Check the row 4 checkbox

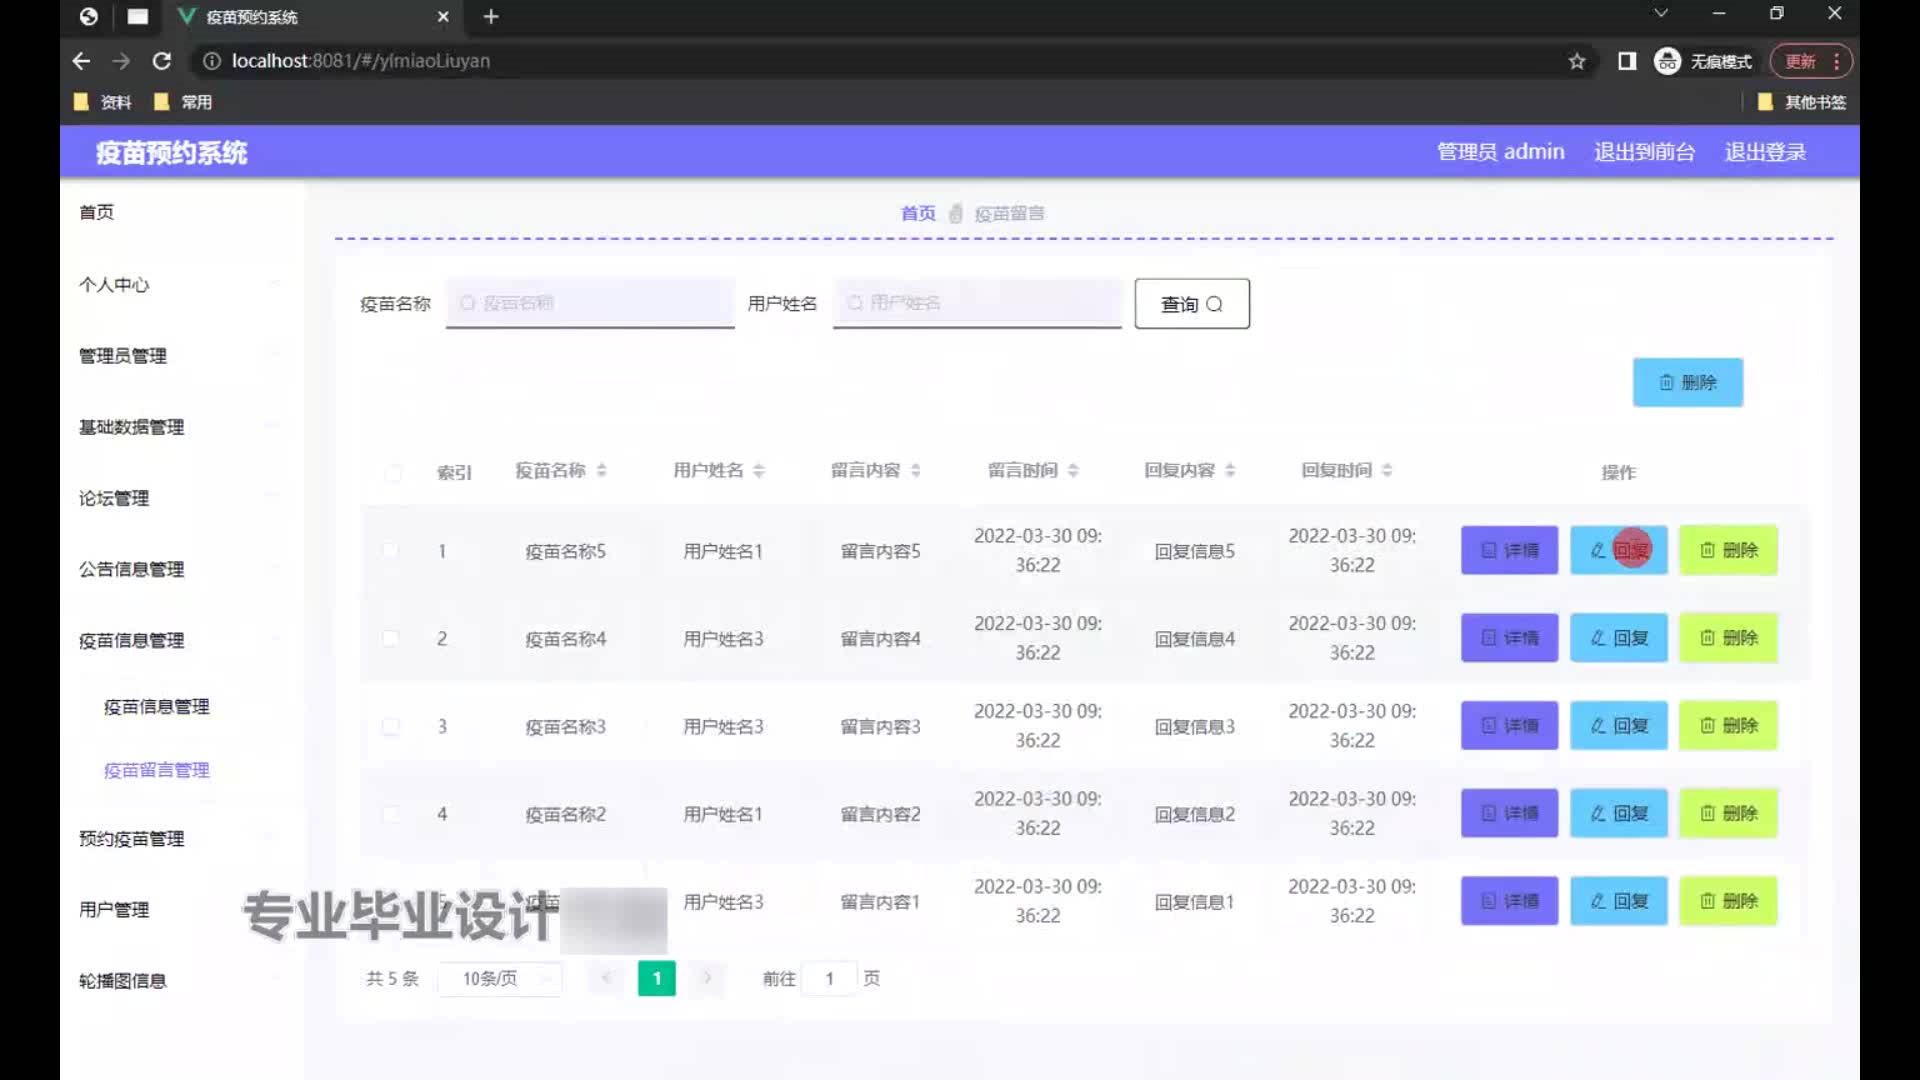[x=391, y=814]
